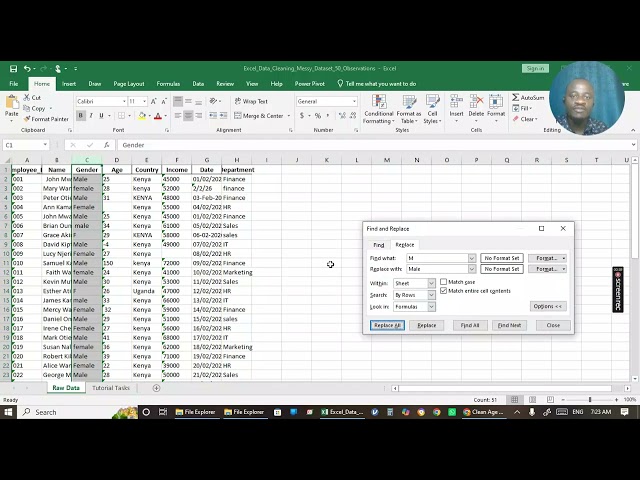This screenshot has width=640, height=480.
Task: Toggle Bold formatting
Action: coord(80,116)
